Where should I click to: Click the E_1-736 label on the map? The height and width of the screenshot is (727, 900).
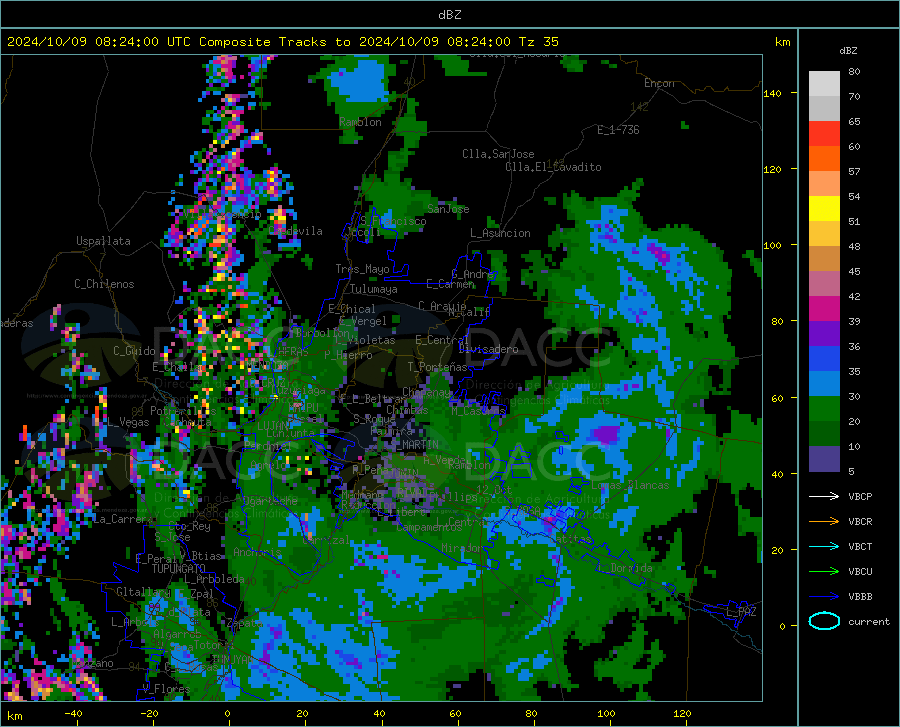click(x=618, y=130)
